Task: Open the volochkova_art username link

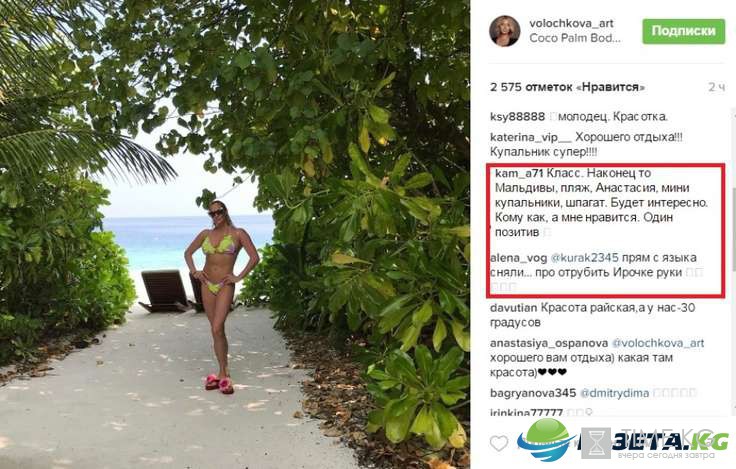Action: coord(571,23)
